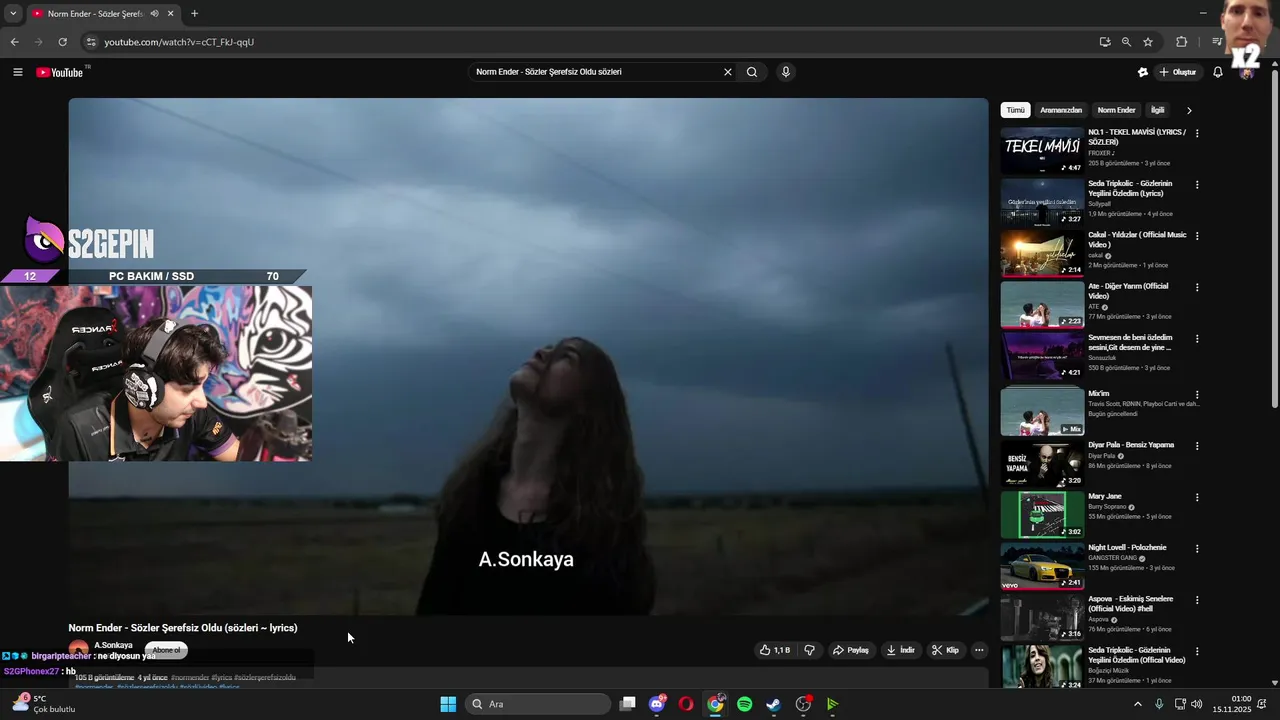Image resolution: width=1280 pixels, height=720 pixels.
Task: Bookmark this page with star icon
Action: [x=1148, y=42]
